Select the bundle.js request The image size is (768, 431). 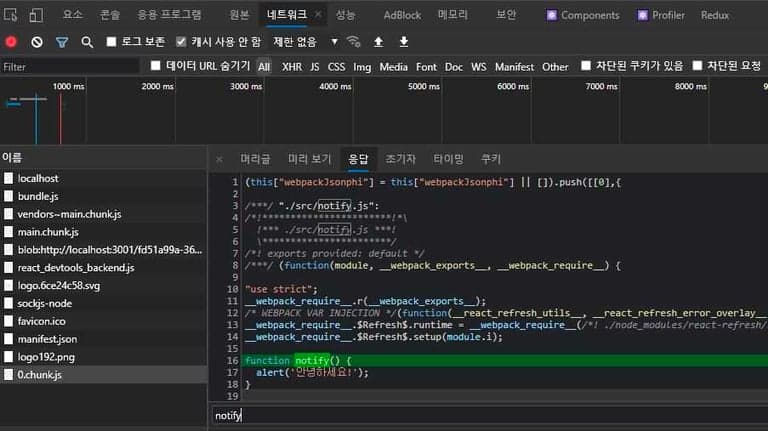[38, 196]
